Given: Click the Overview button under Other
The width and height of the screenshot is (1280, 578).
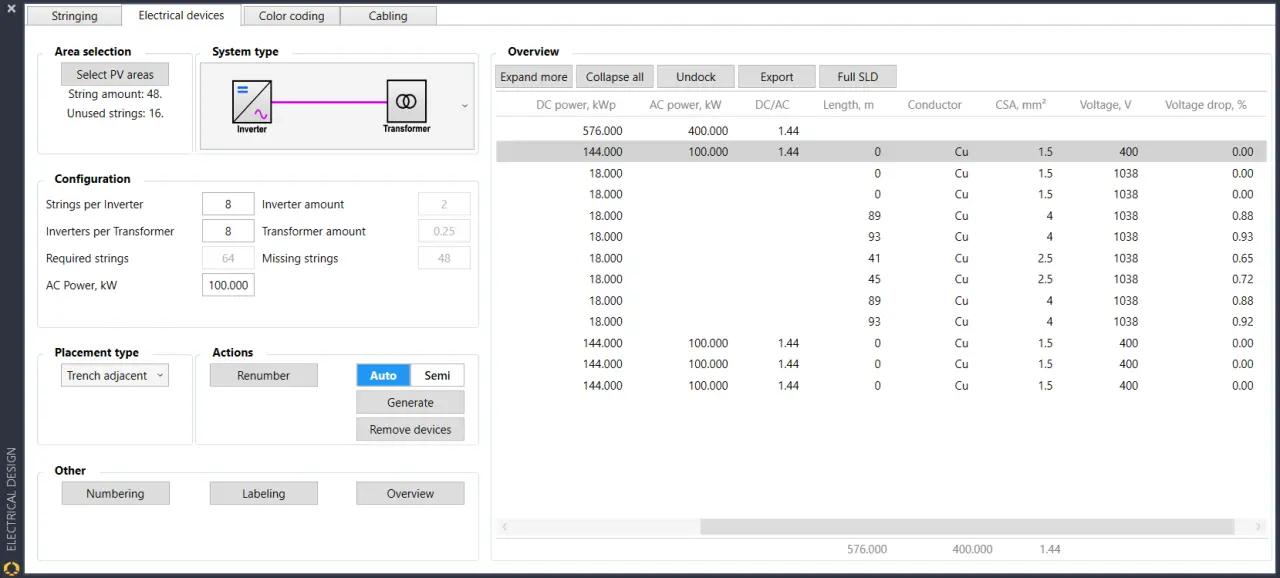Looking at the screenshot, I should coord(410,493).
